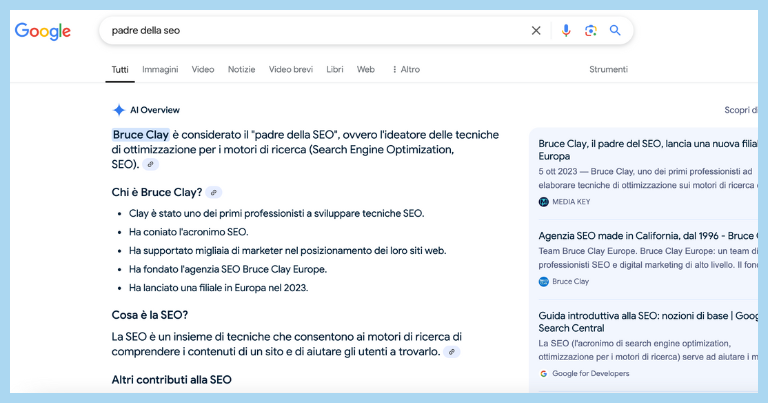Switch to the Web tab
768x403 pixels.
point(366,70)
